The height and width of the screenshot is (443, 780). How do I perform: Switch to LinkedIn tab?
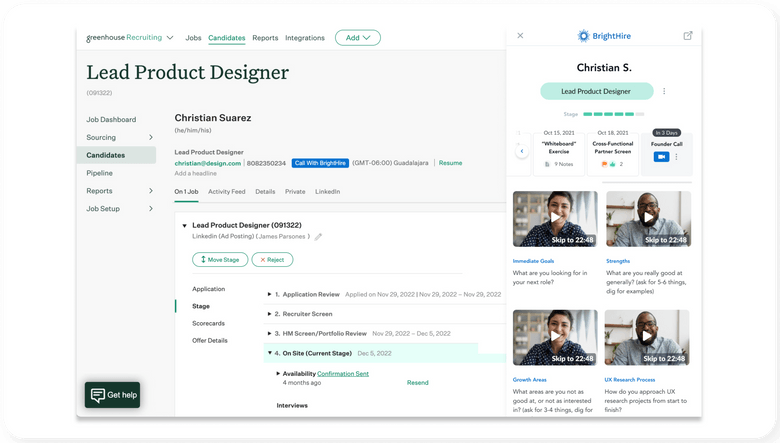coord(327,191)
